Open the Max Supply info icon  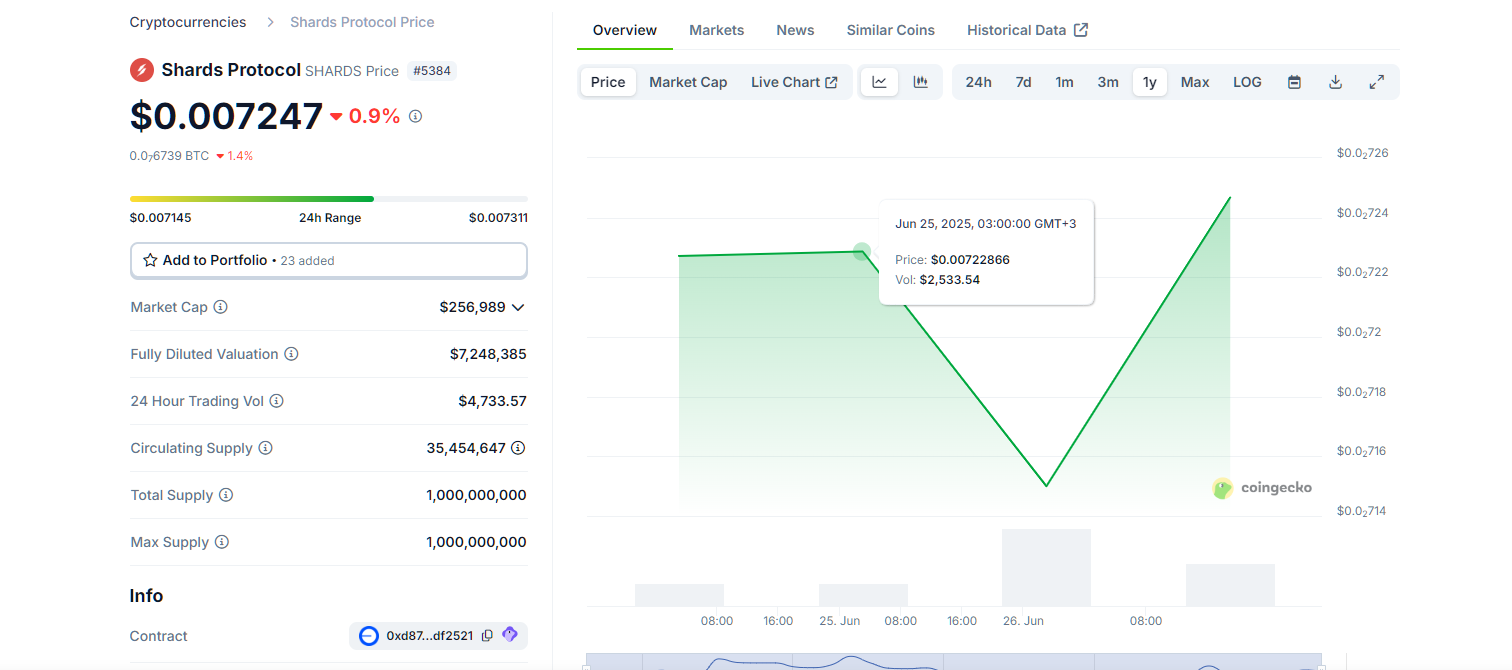tap(221, 542)
